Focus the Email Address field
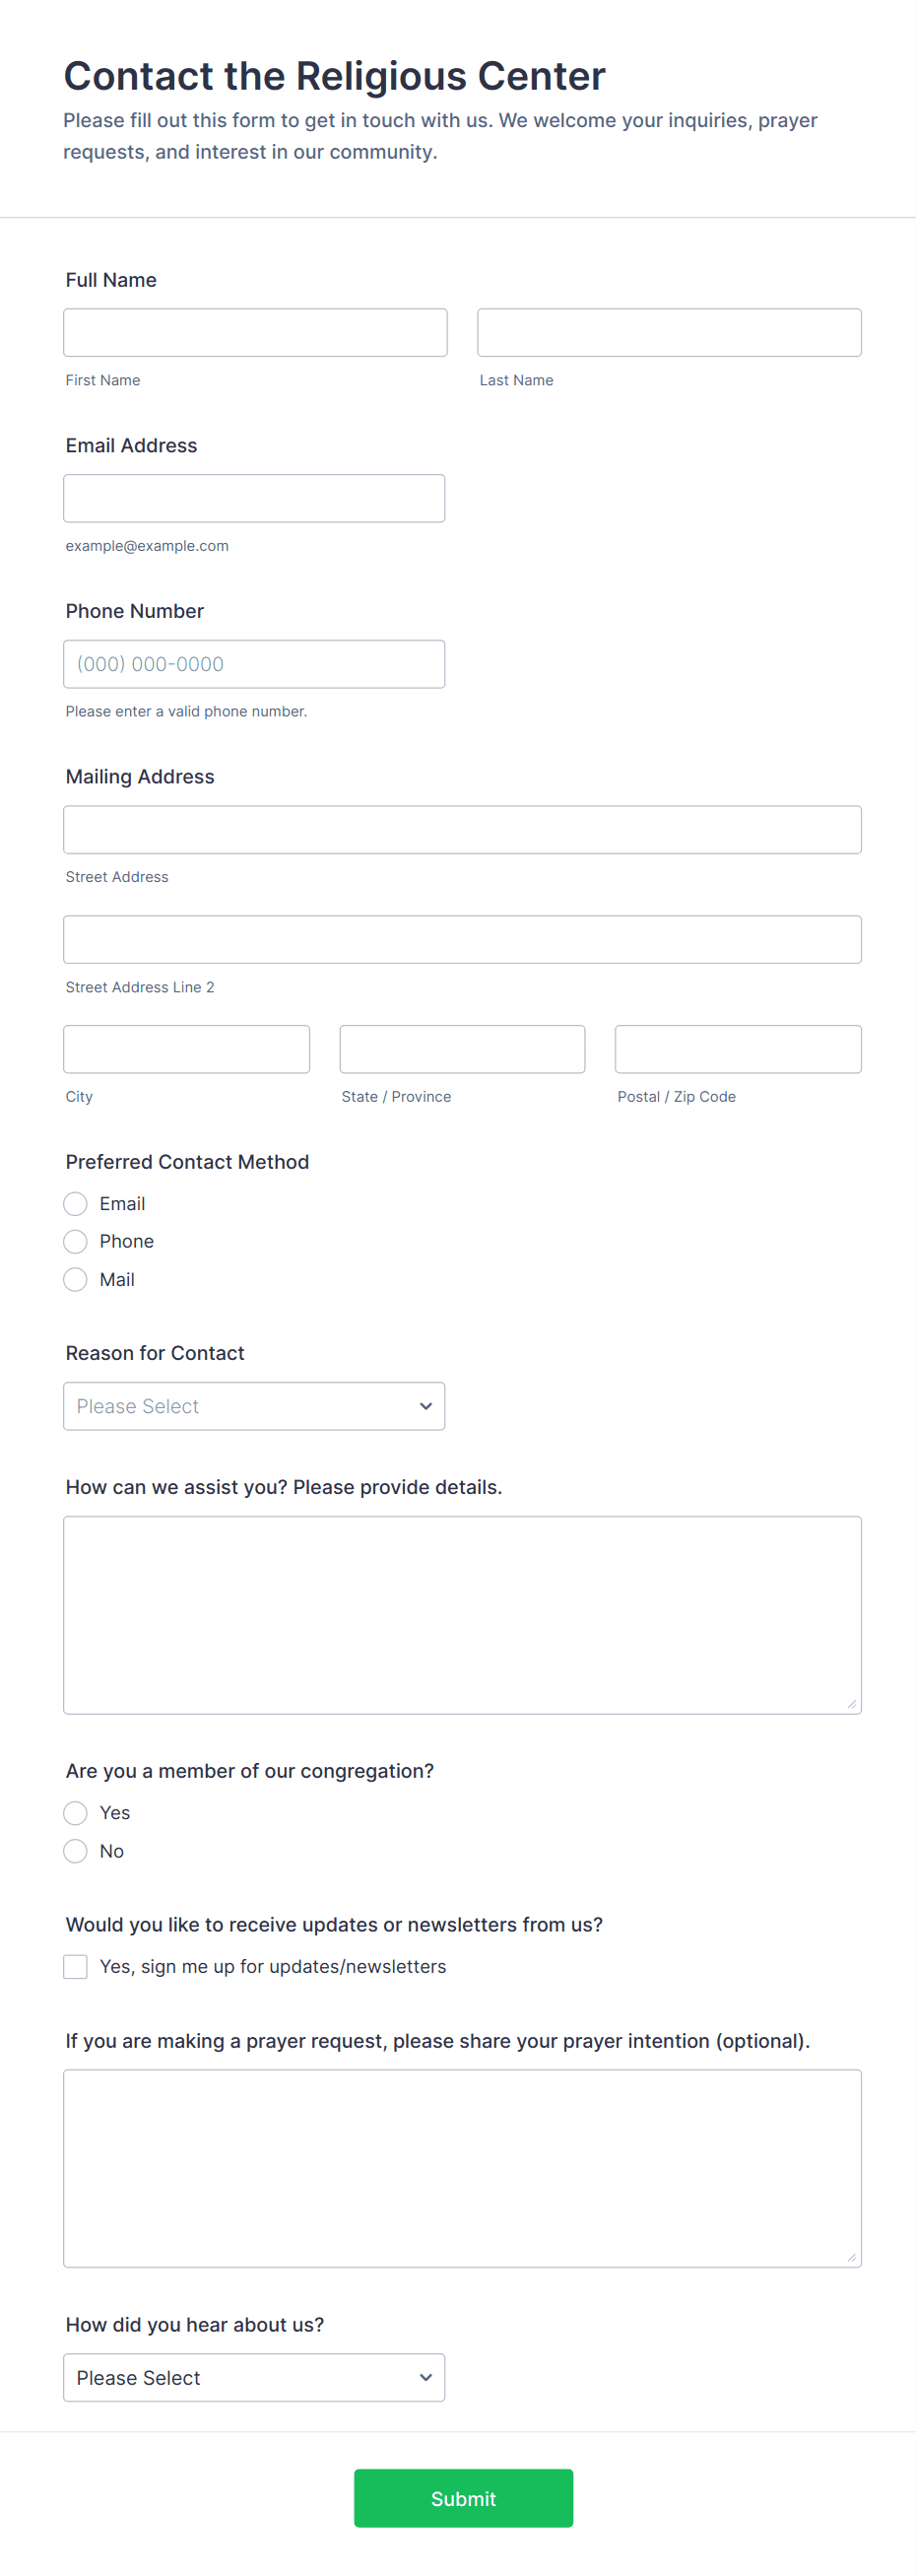 click(x=254, y=498)
